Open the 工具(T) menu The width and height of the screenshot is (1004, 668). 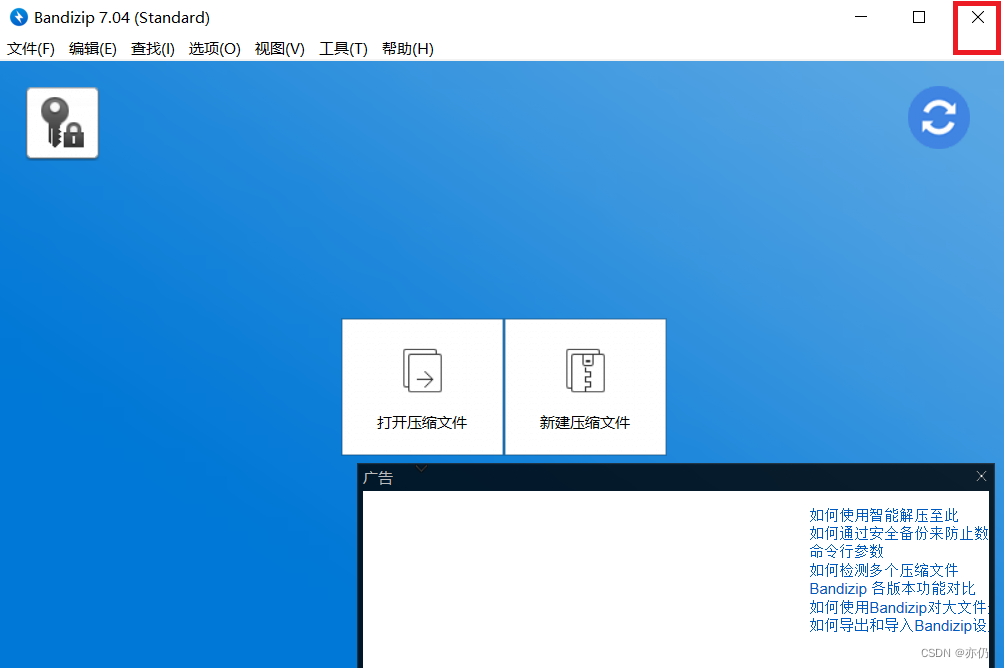pyautogui.click(x=343, y=49)
